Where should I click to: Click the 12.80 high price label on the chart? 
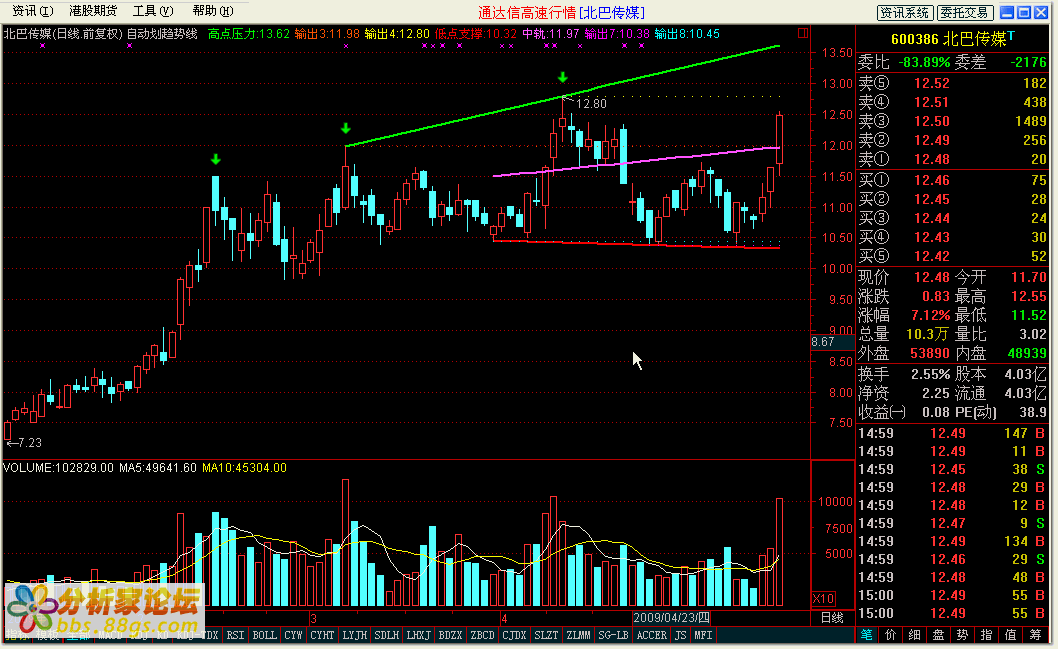591,103
